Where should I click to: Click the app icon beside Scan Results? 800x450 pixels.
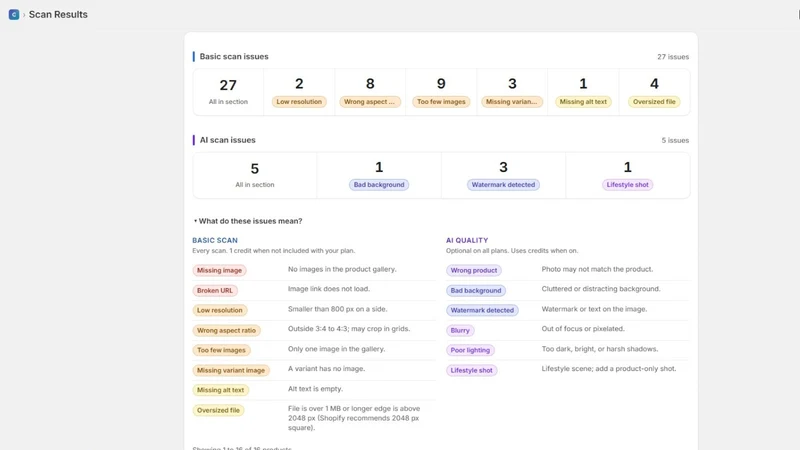coord(14,15)
